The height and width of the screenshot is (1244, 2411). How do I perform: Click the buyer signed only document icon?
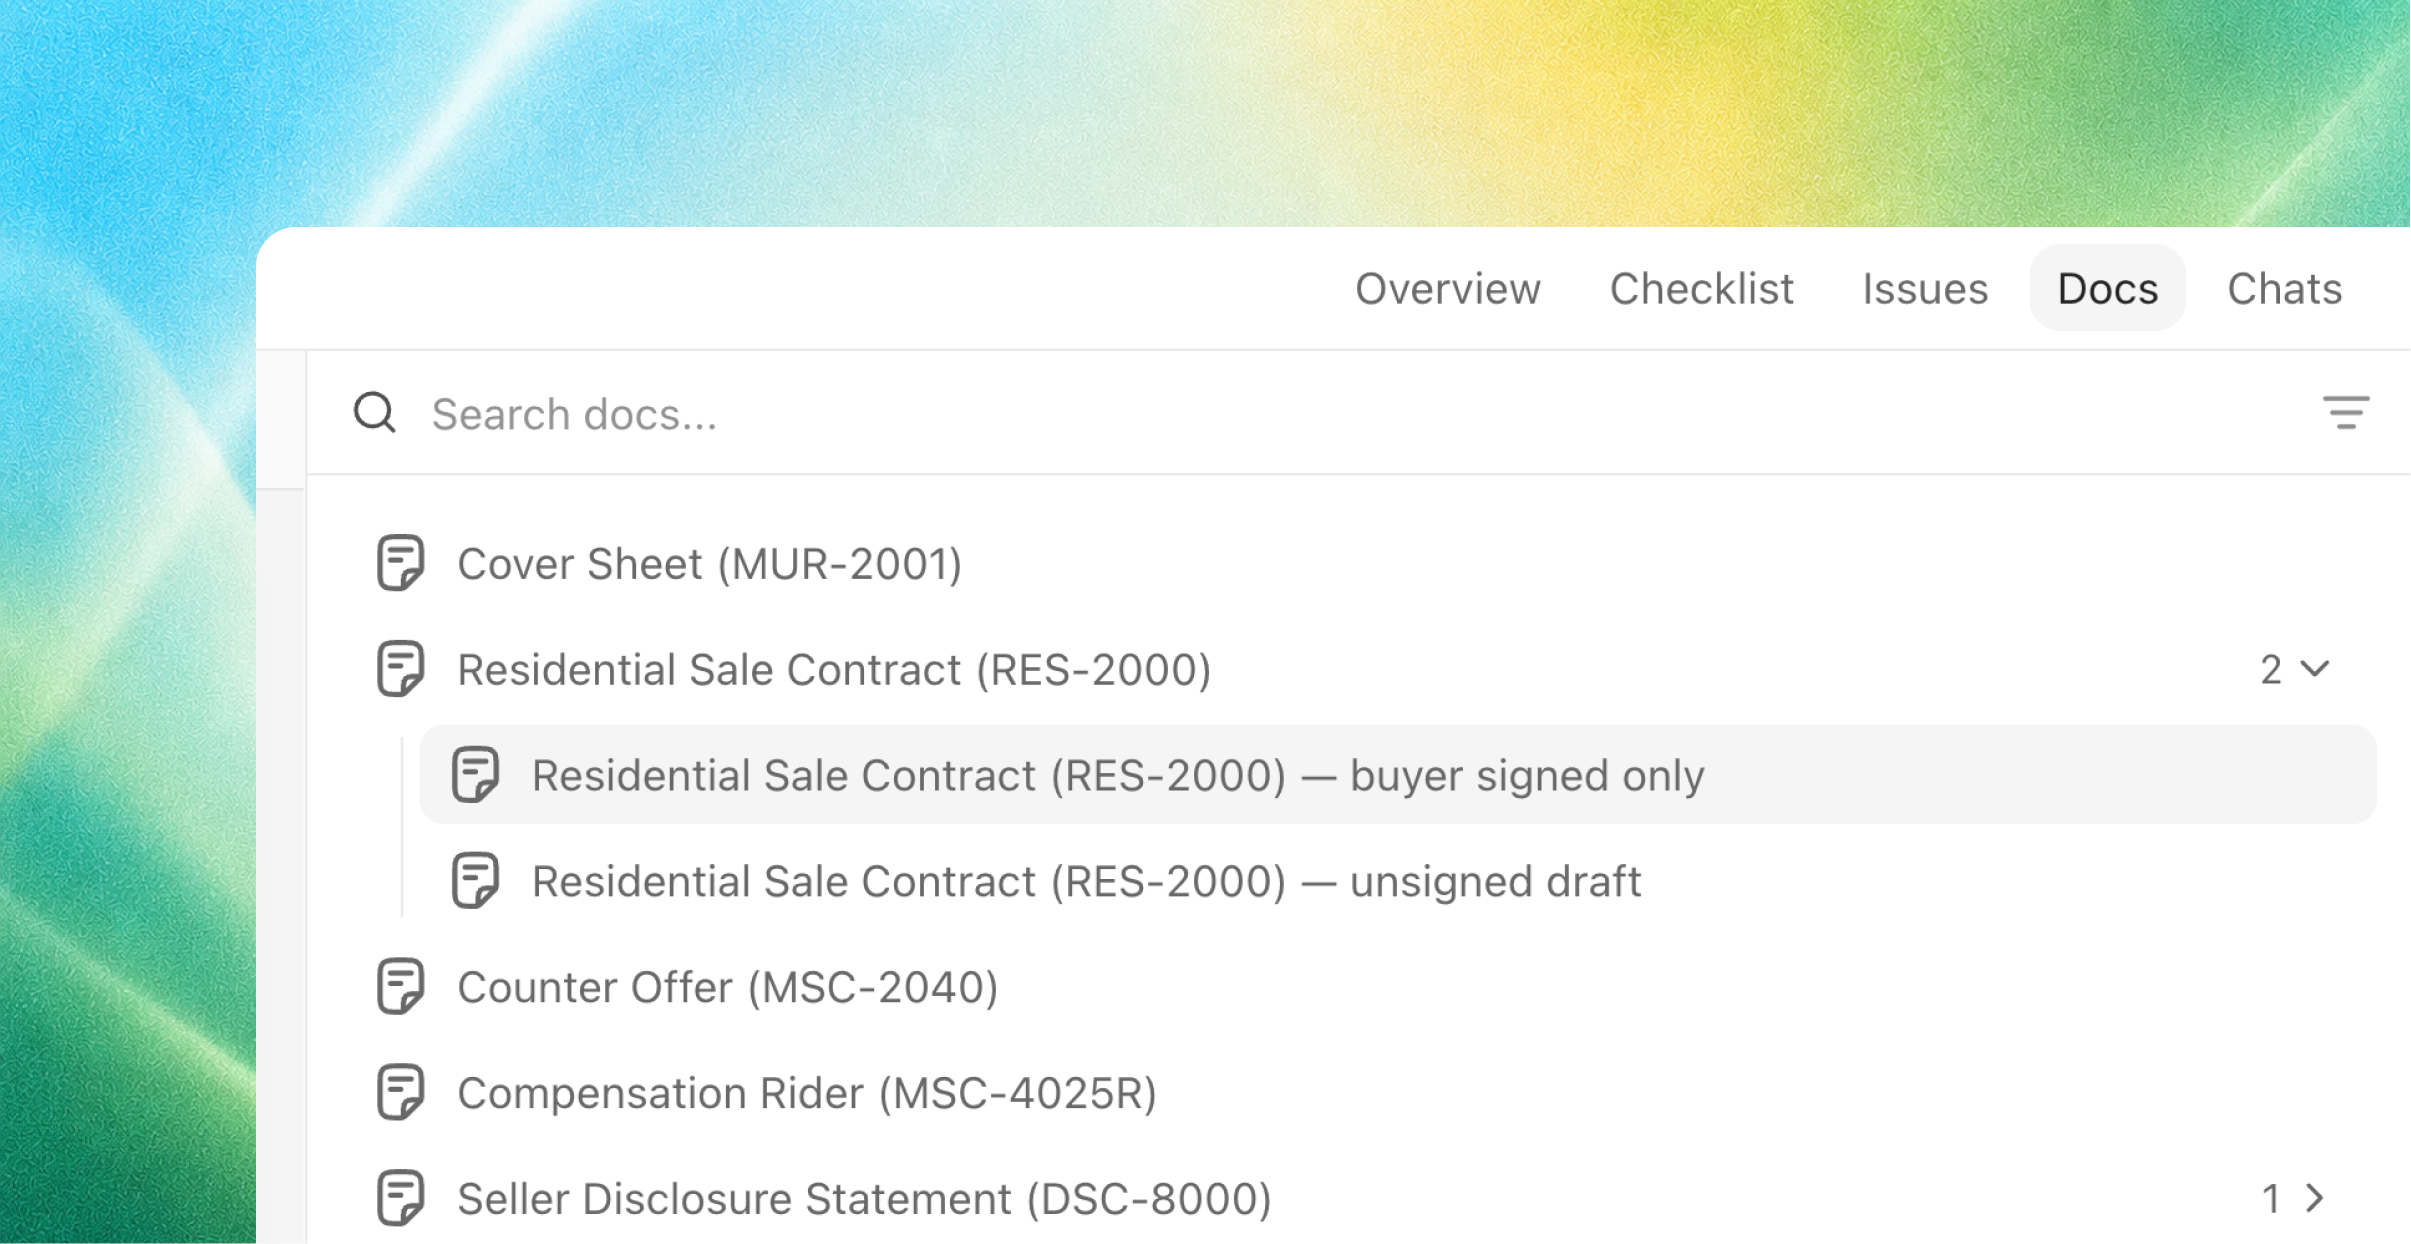[x=475, y=775]
